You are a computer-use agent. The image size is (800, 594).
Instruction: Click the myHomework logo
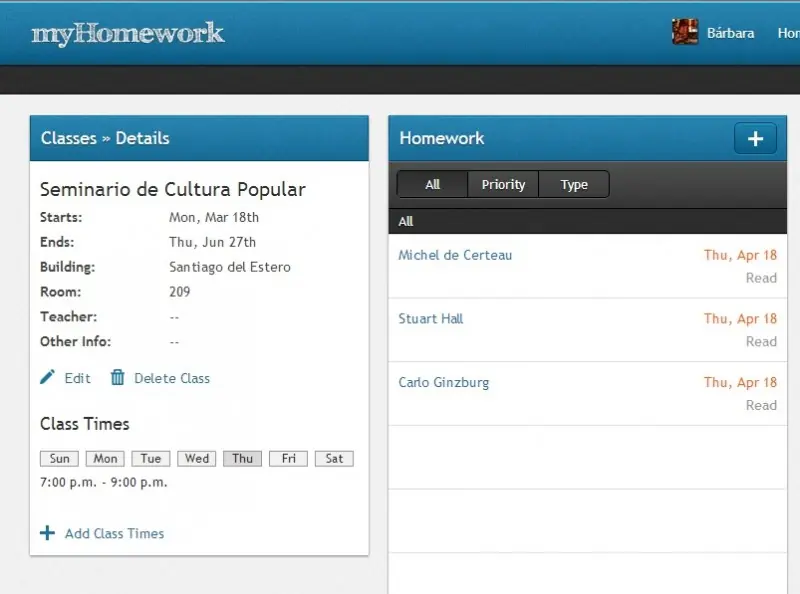click(128, 34)
